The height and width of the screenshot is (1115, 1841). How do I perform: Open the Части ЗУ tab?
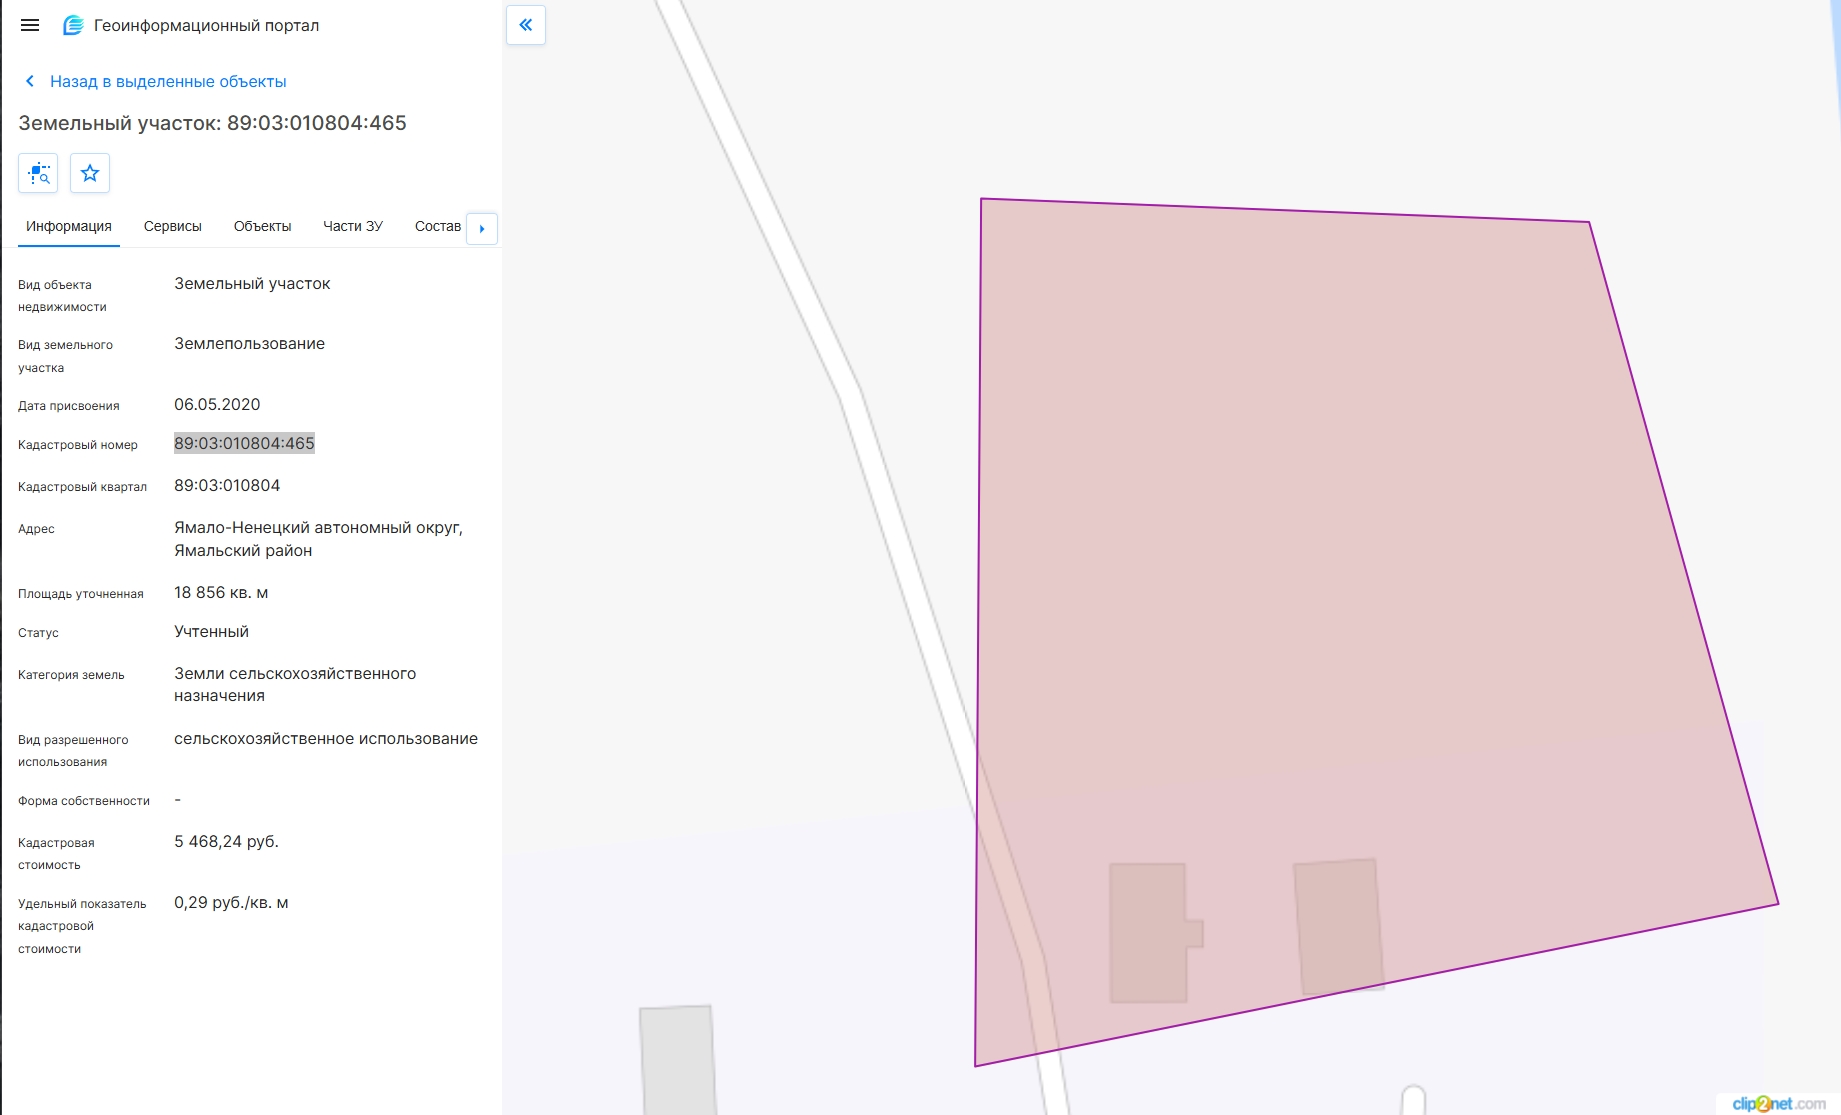[353, 226]
